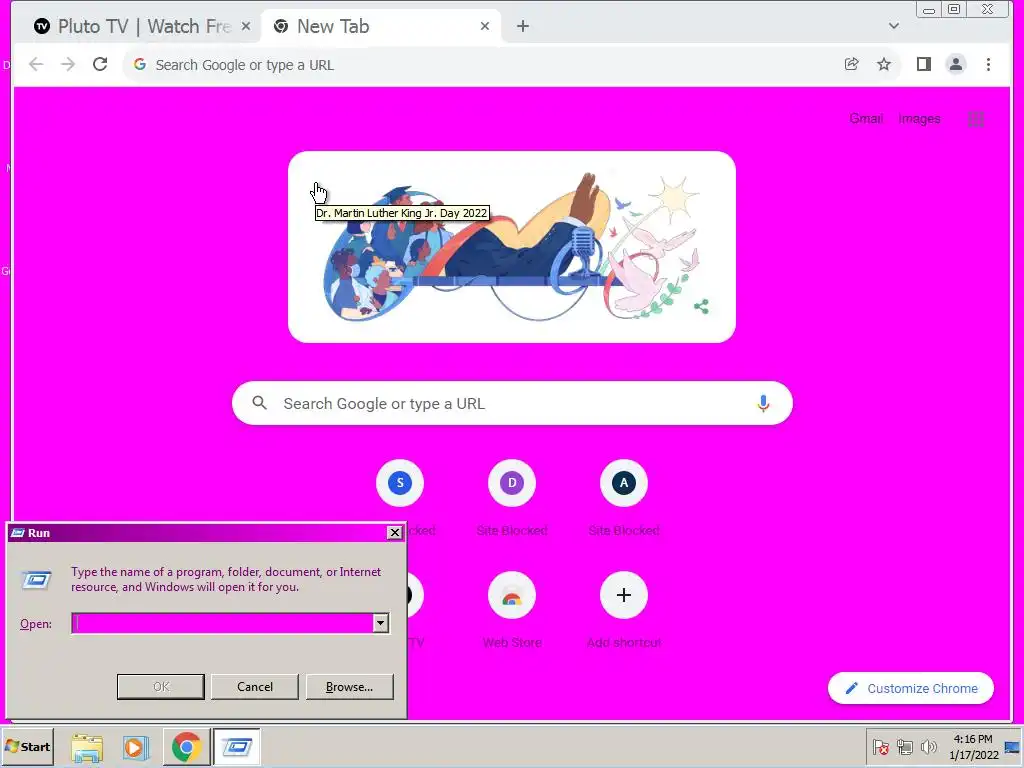Start voice search with the microphone icon
The height and width of the screenshot is (768, 1024).
[x=763, y=404]
